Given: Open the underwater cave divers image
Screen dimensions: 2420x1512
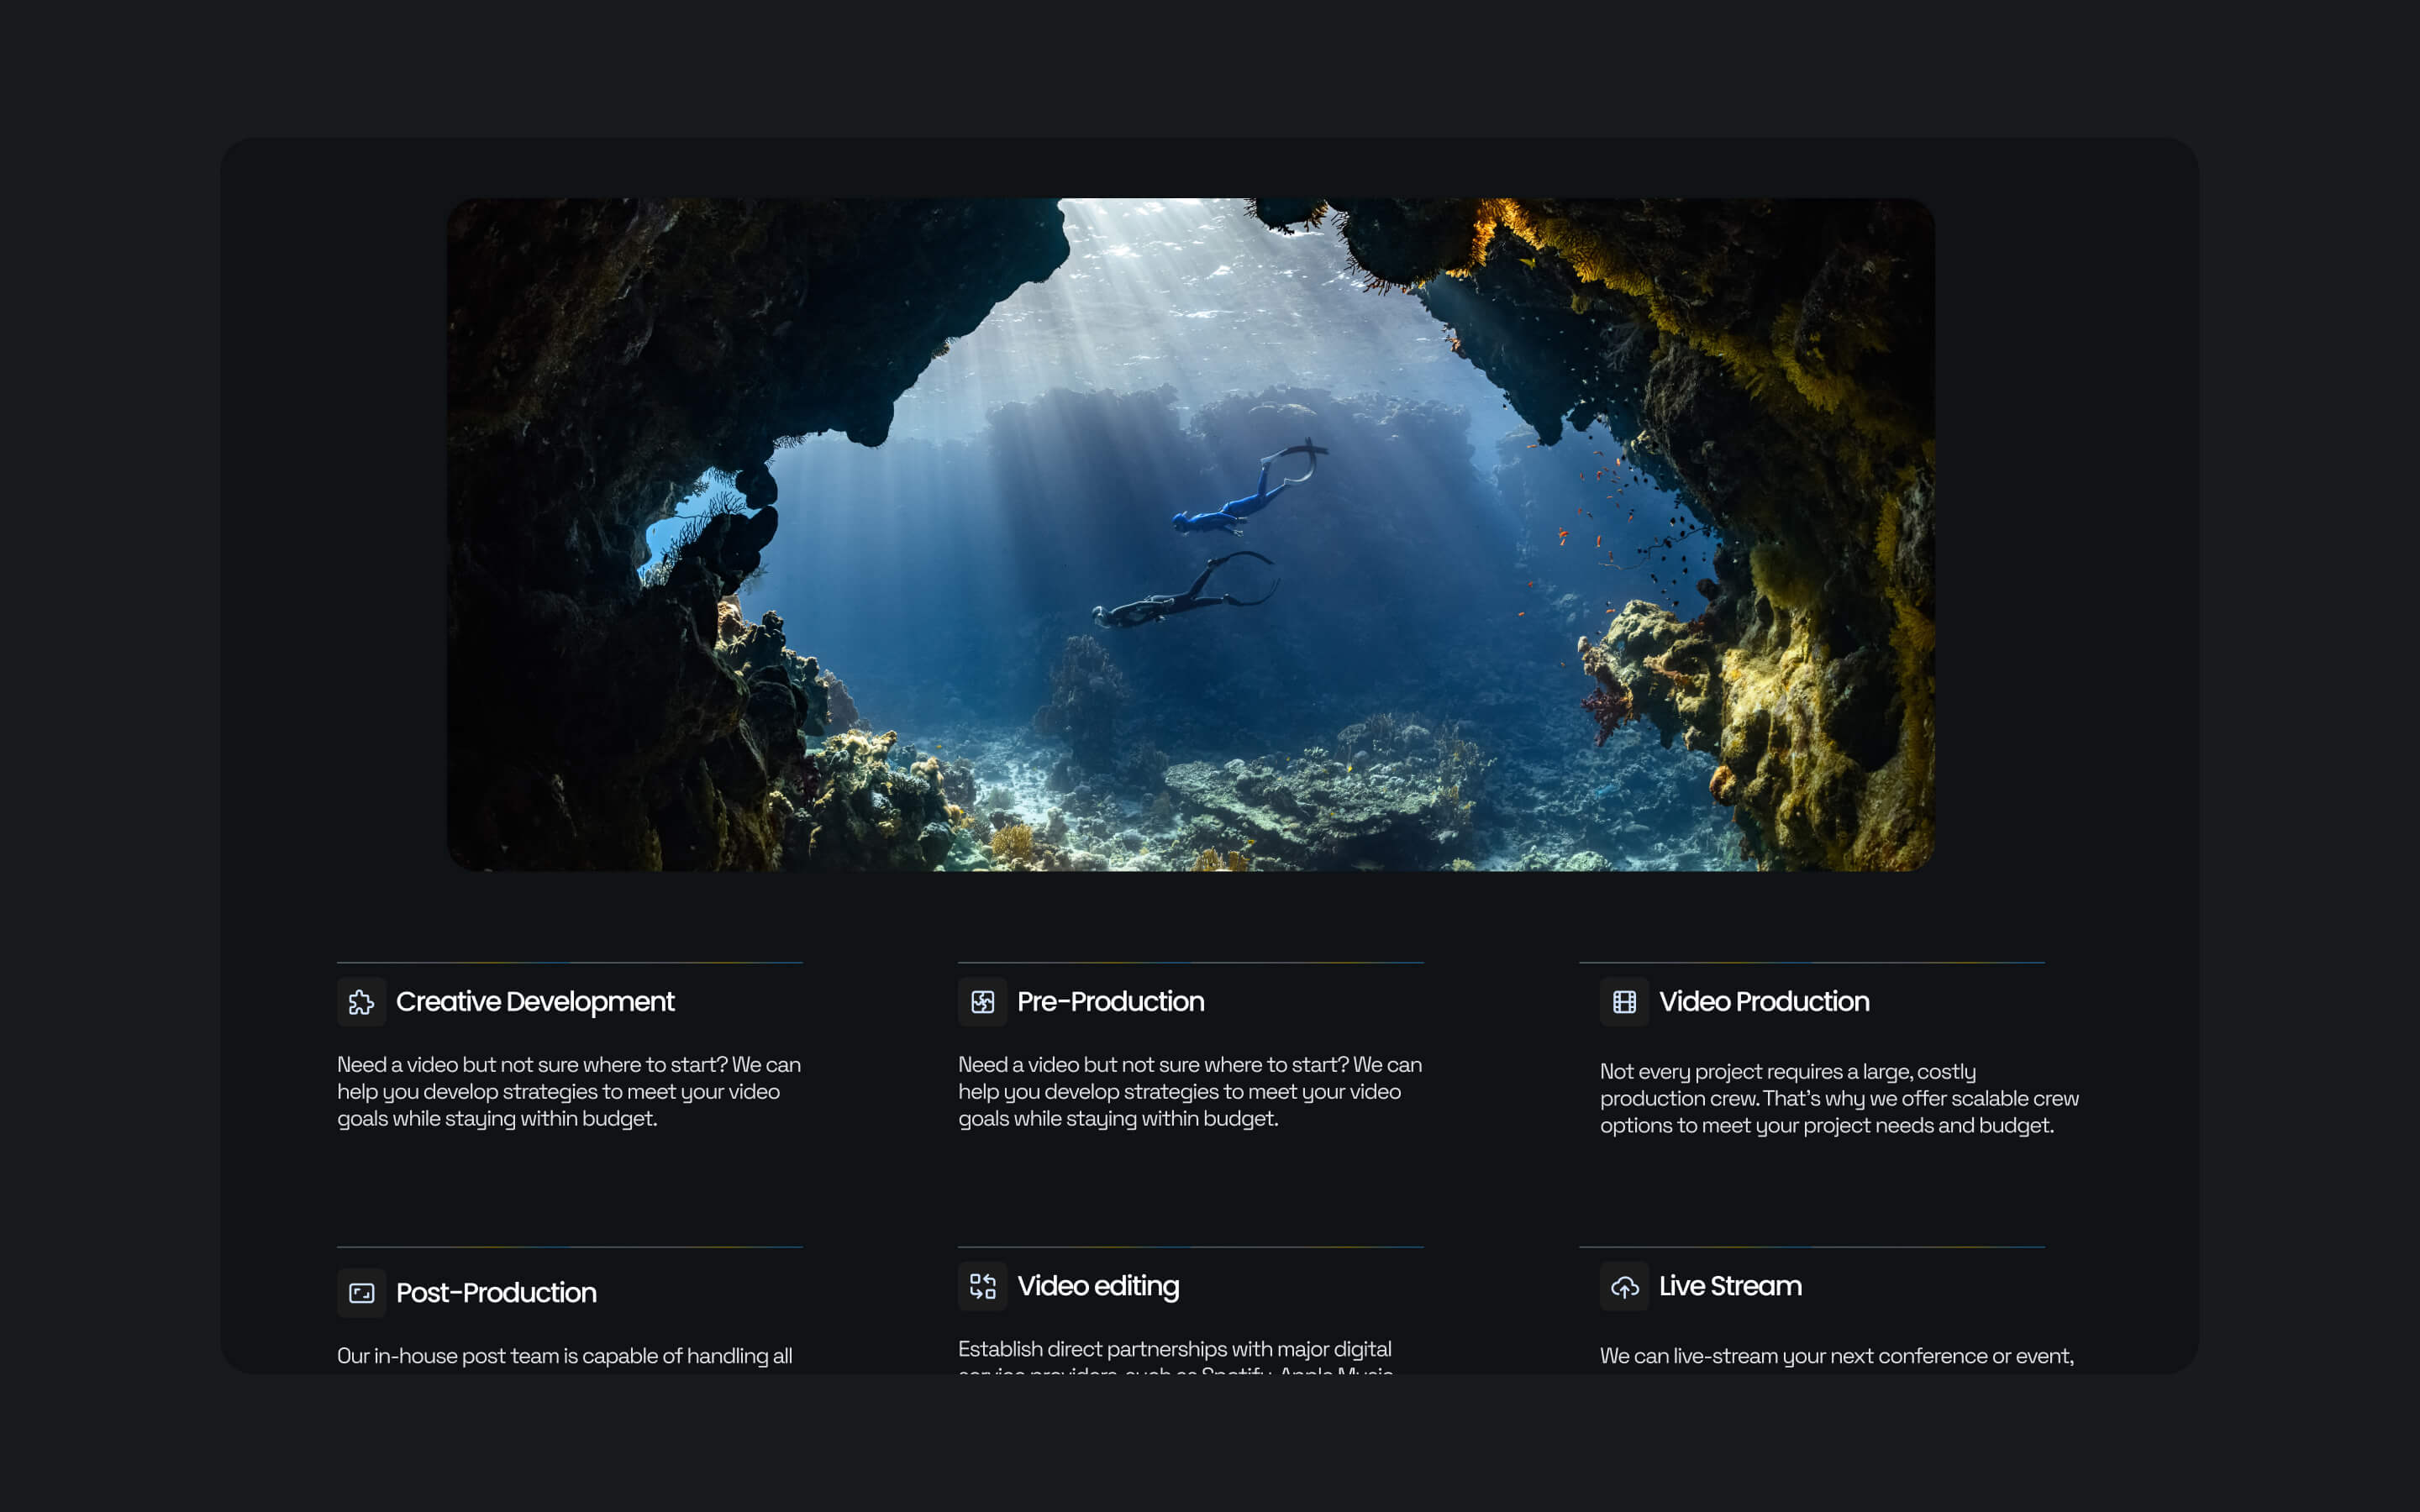Looking at the screenshot, I should pyautogui.click(x=1190, y=534).
